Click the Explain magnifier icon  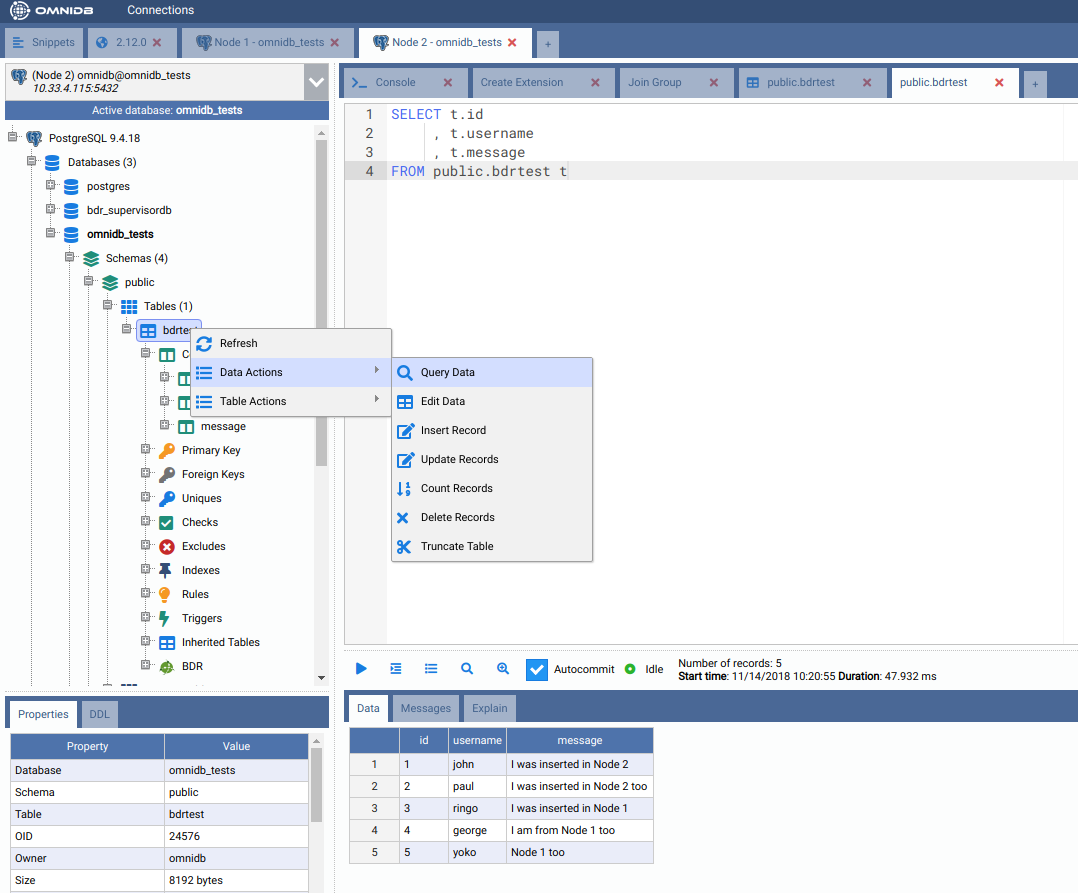pos(467,669)
